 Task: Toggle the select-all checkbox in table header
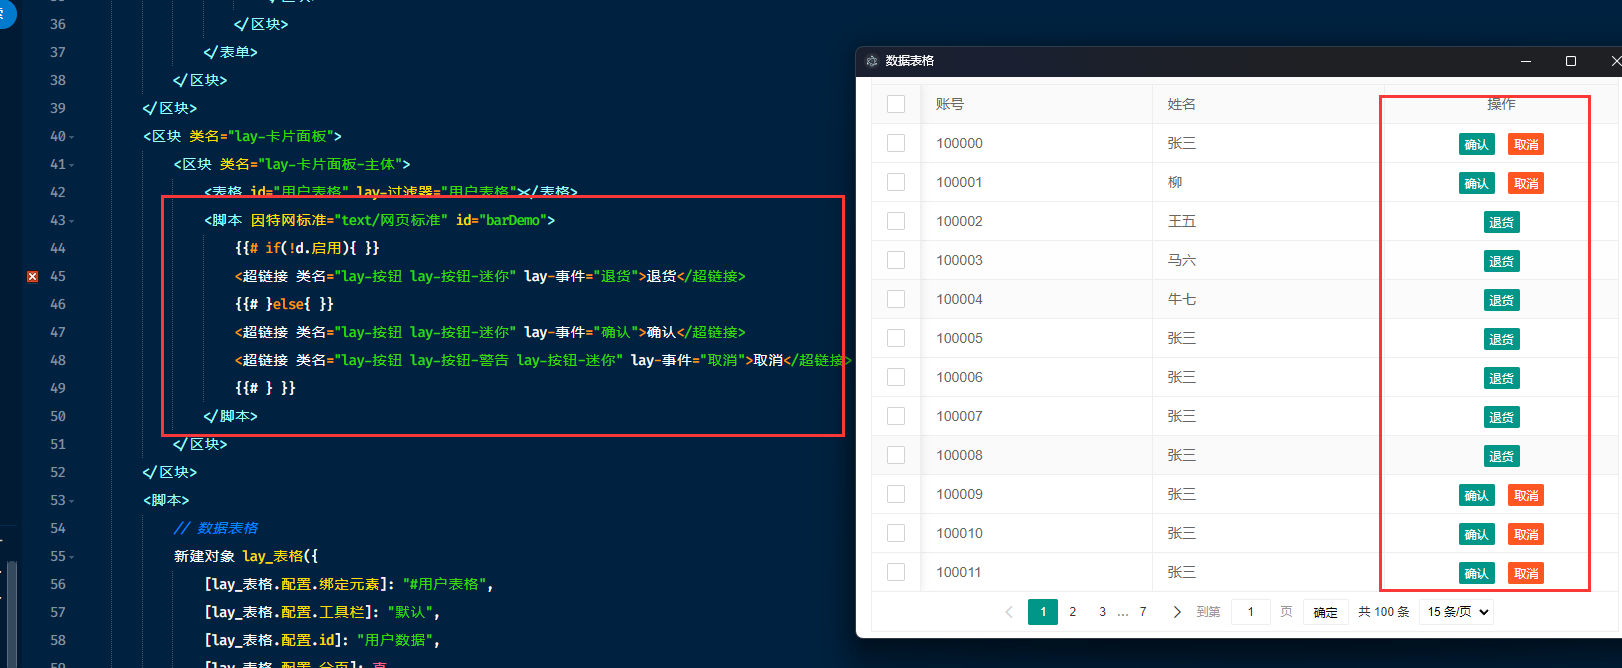click(896, 104)
